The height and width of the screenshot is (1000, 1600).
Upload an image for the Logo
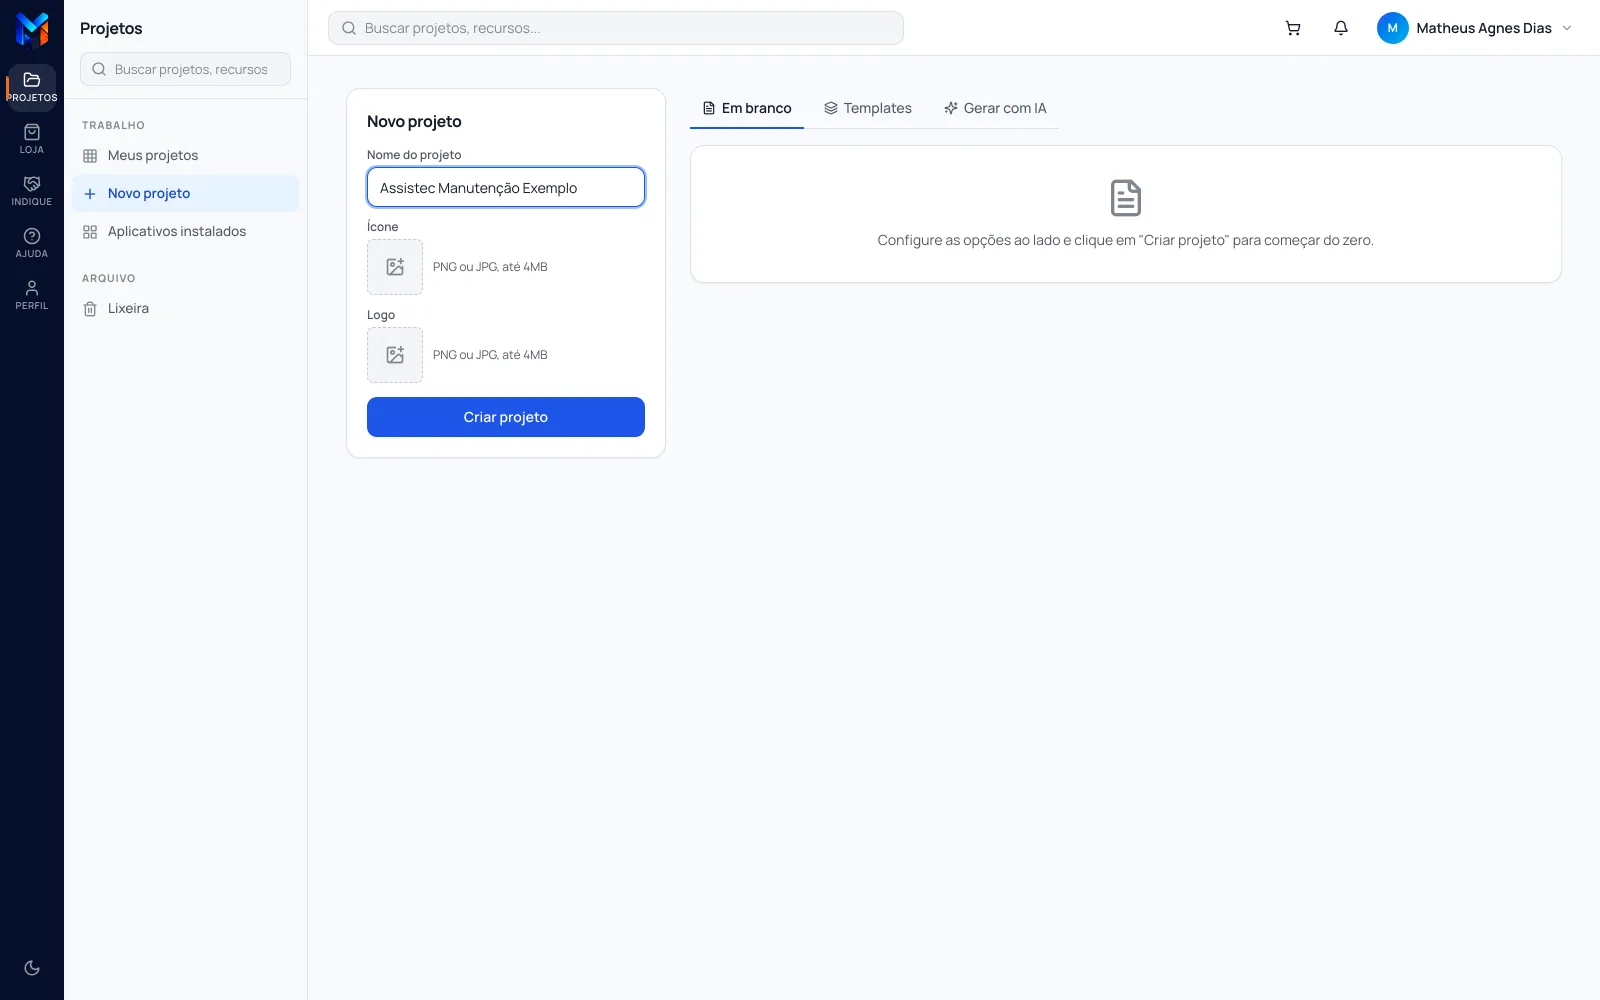coord(395,355)
